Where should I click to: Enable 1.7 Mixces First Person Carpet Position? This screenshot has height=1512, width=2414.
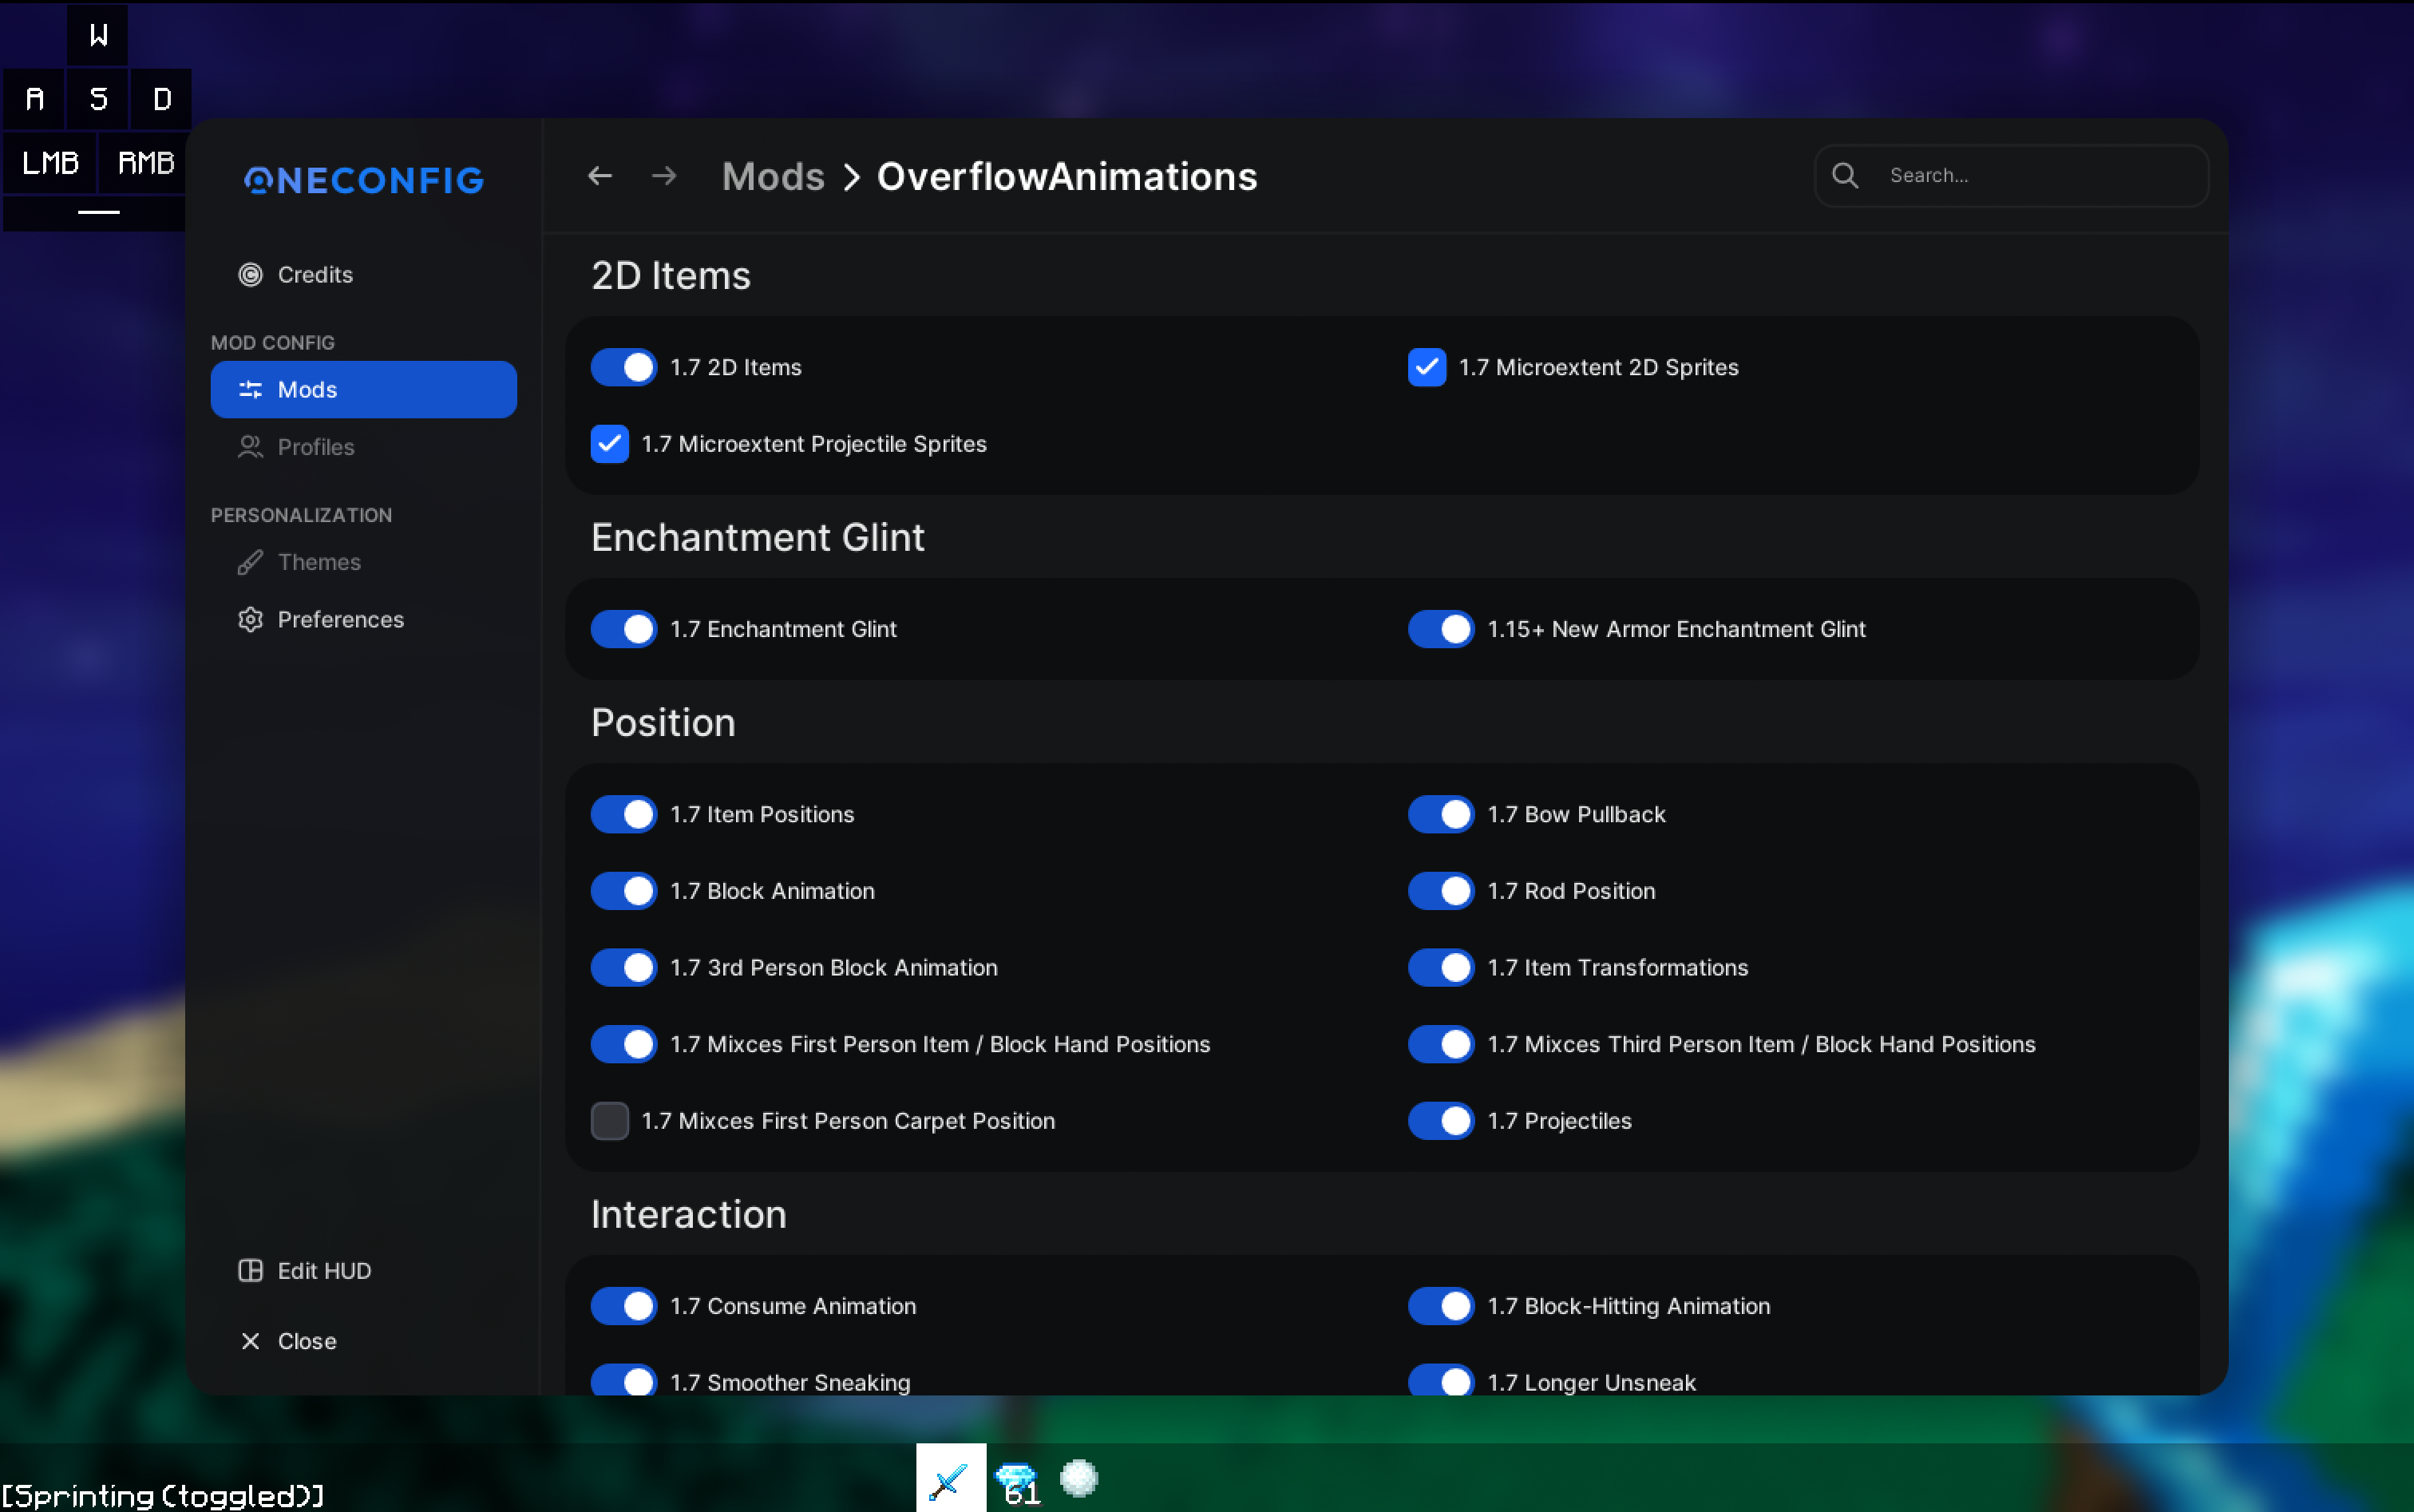(x=609, y=1121)
